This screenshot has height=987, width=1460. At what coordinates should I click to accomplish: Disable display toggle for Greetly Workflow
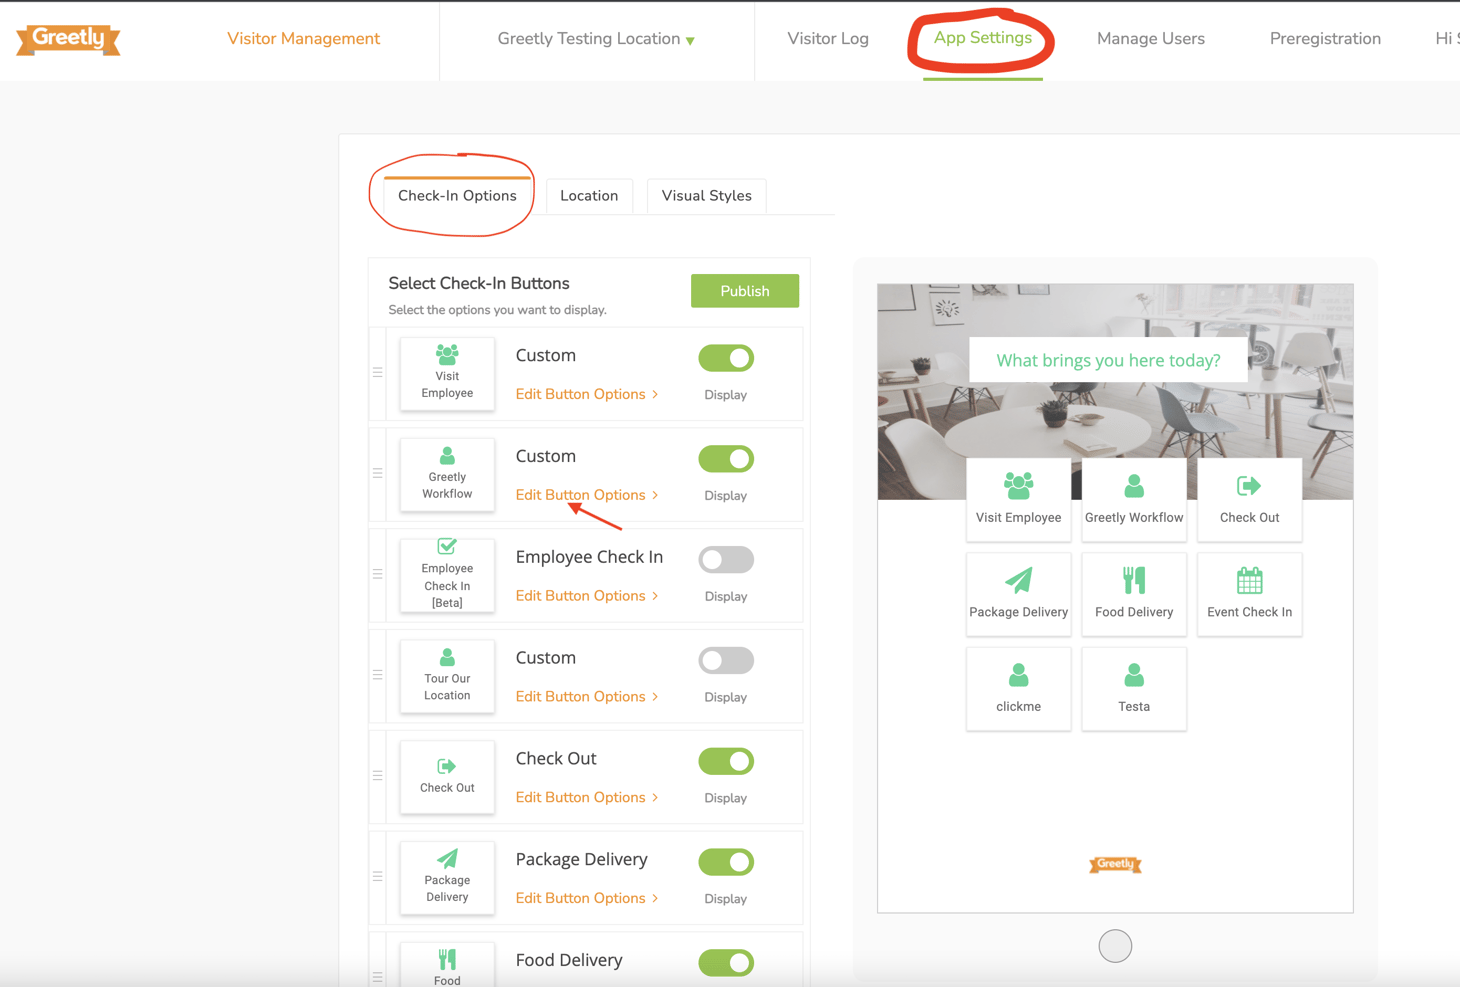pyautogui.click(x=726, y=459)
